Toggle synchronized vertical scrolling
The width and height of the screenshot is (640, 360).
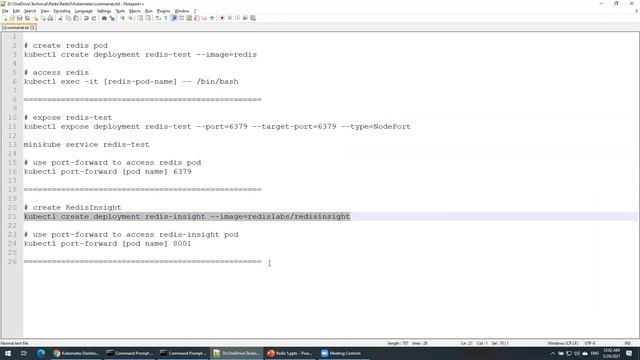click(x=140, y=18)
